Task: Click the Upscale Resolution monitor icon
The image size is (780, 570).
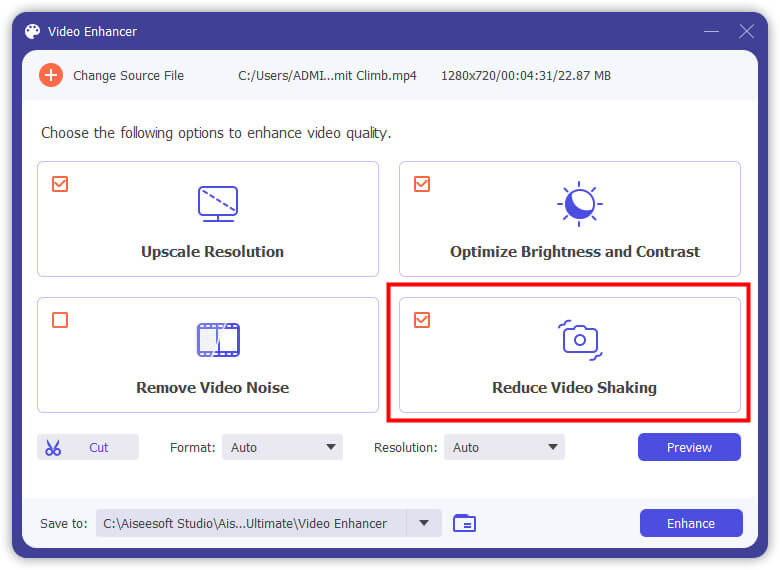Action: click(x=217, y=203)
